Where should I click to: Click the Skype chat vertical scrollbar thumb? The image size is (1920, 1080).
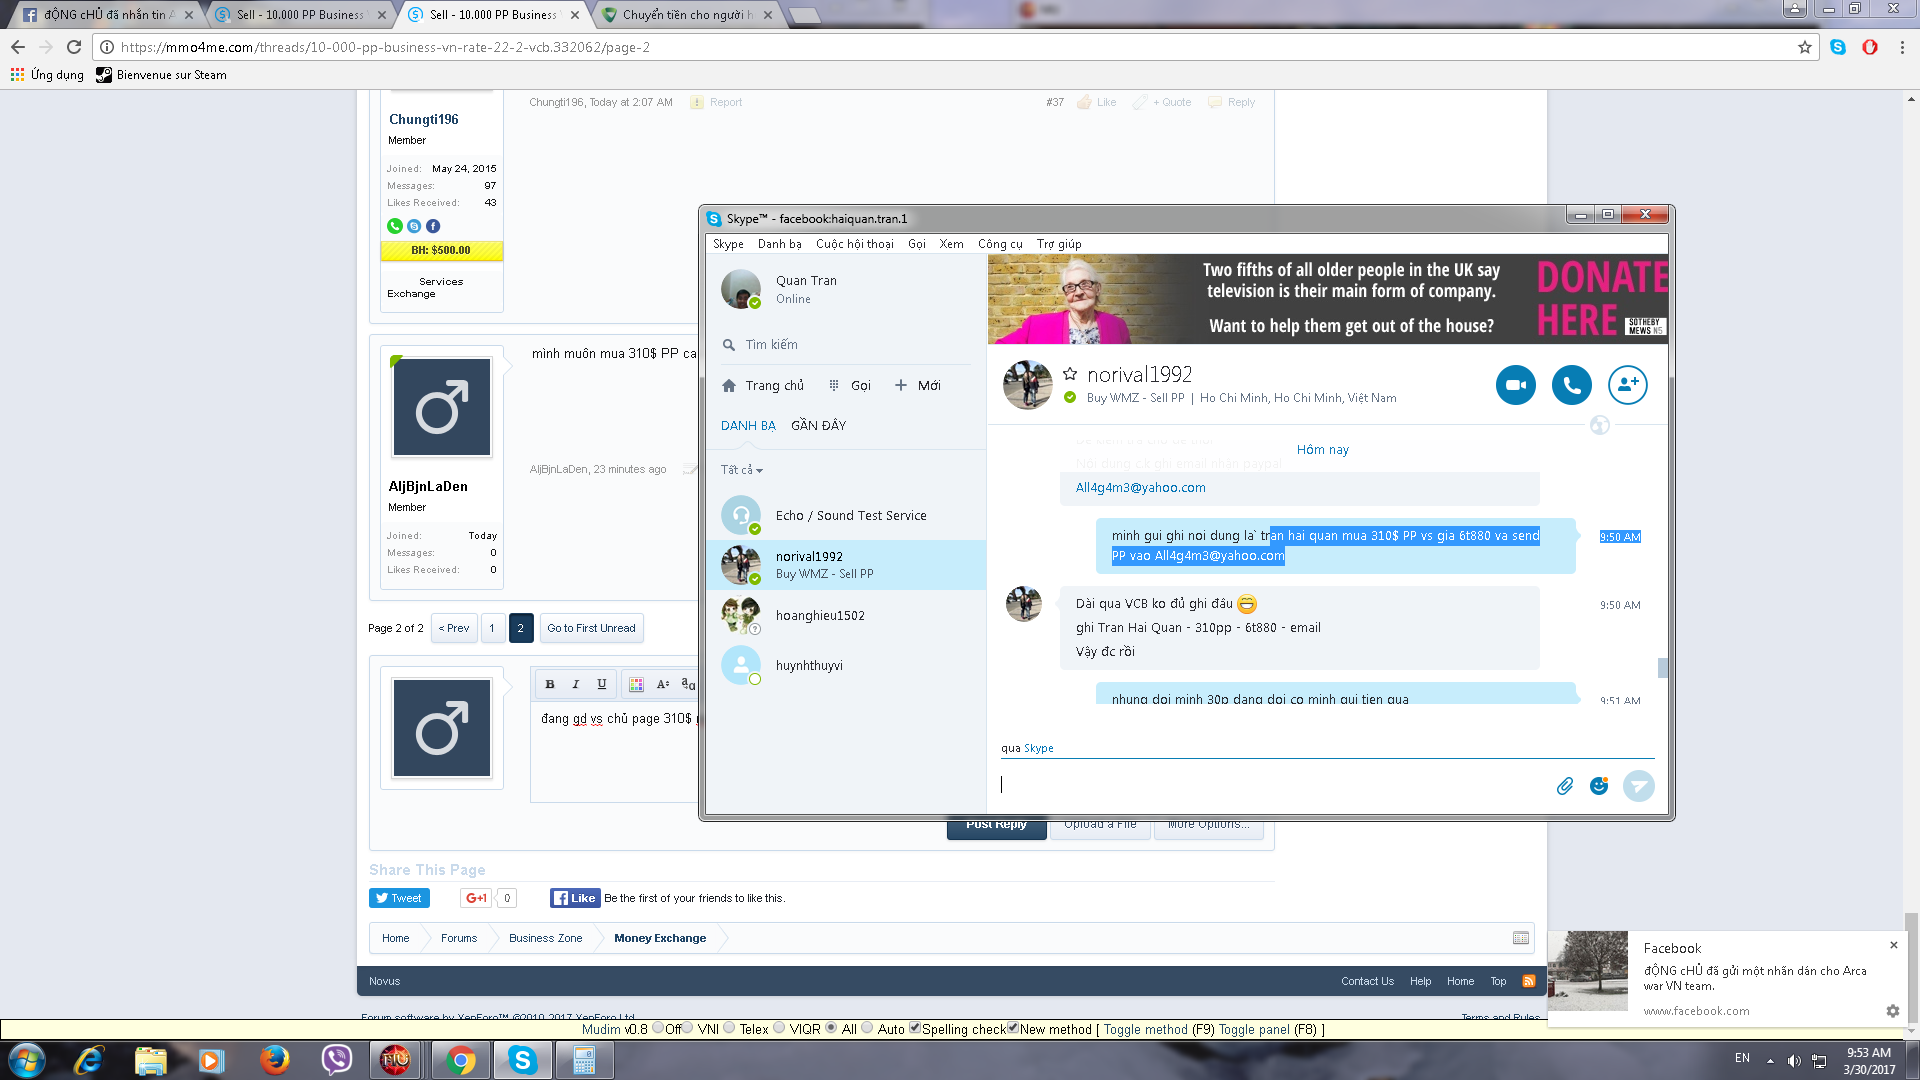[x=1662, y=667]
